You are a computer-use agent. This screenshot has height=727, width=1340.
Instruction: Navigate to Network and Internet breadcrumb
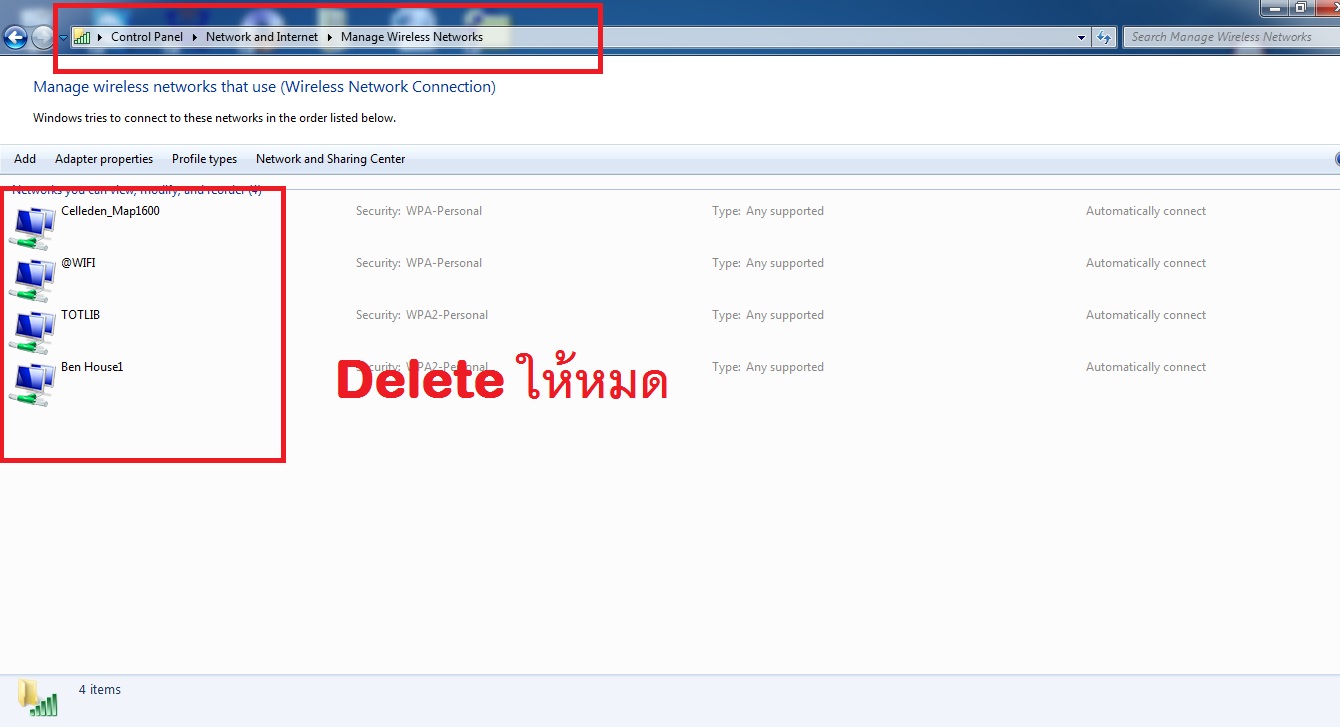point(262,37)
